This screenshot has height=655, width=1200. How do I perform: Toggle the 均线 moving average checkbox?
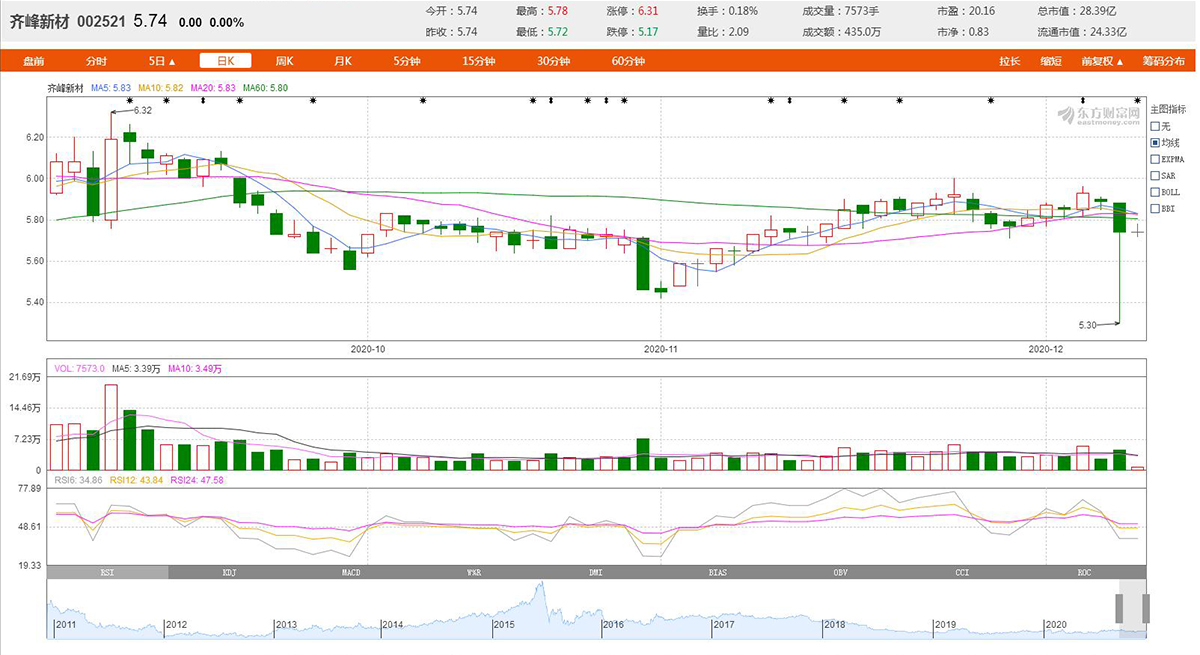[x=1155, y=143]
